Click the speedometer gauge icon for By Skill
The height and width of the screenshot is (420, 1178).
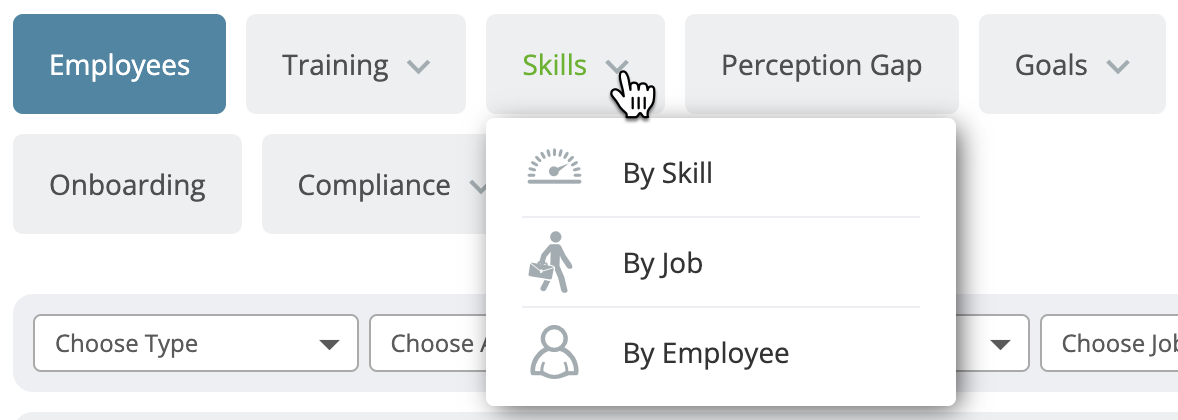pyautogui.click(x=554, y=167)
